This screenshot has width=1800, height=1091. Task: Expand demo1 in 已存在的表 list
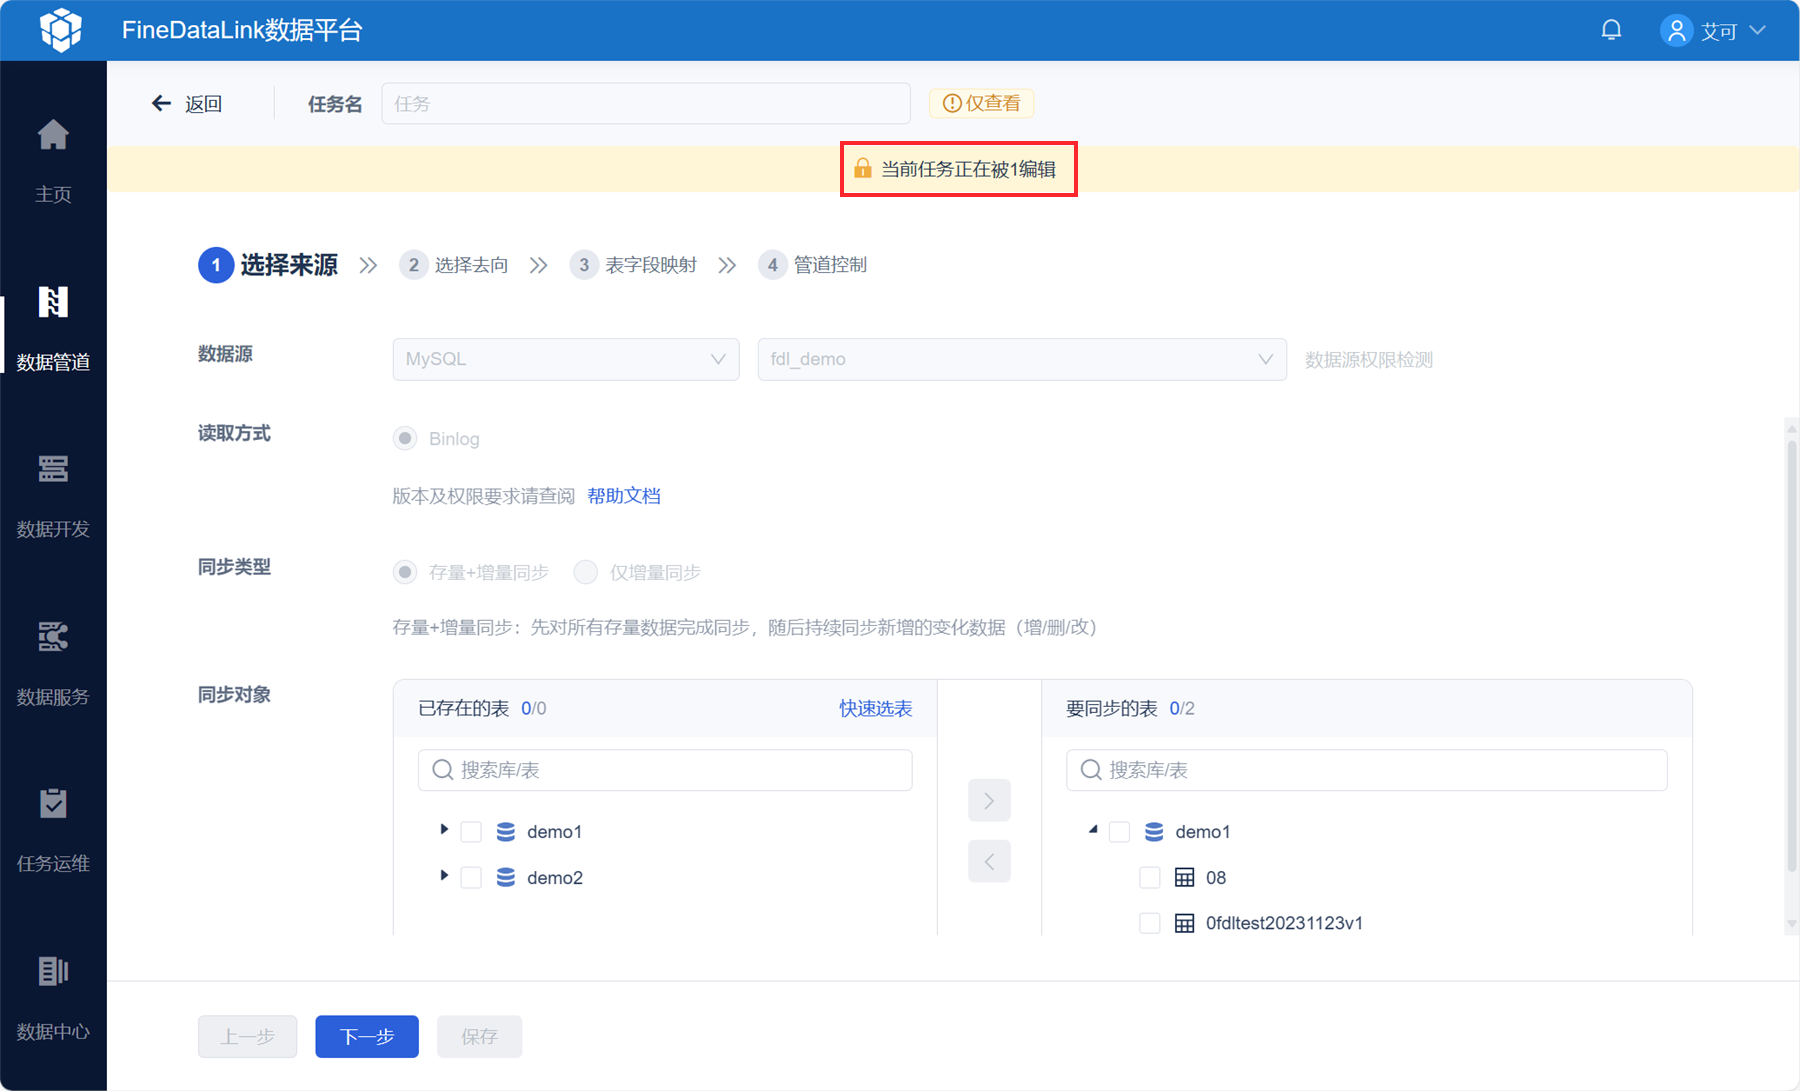[x=444, y=830]
